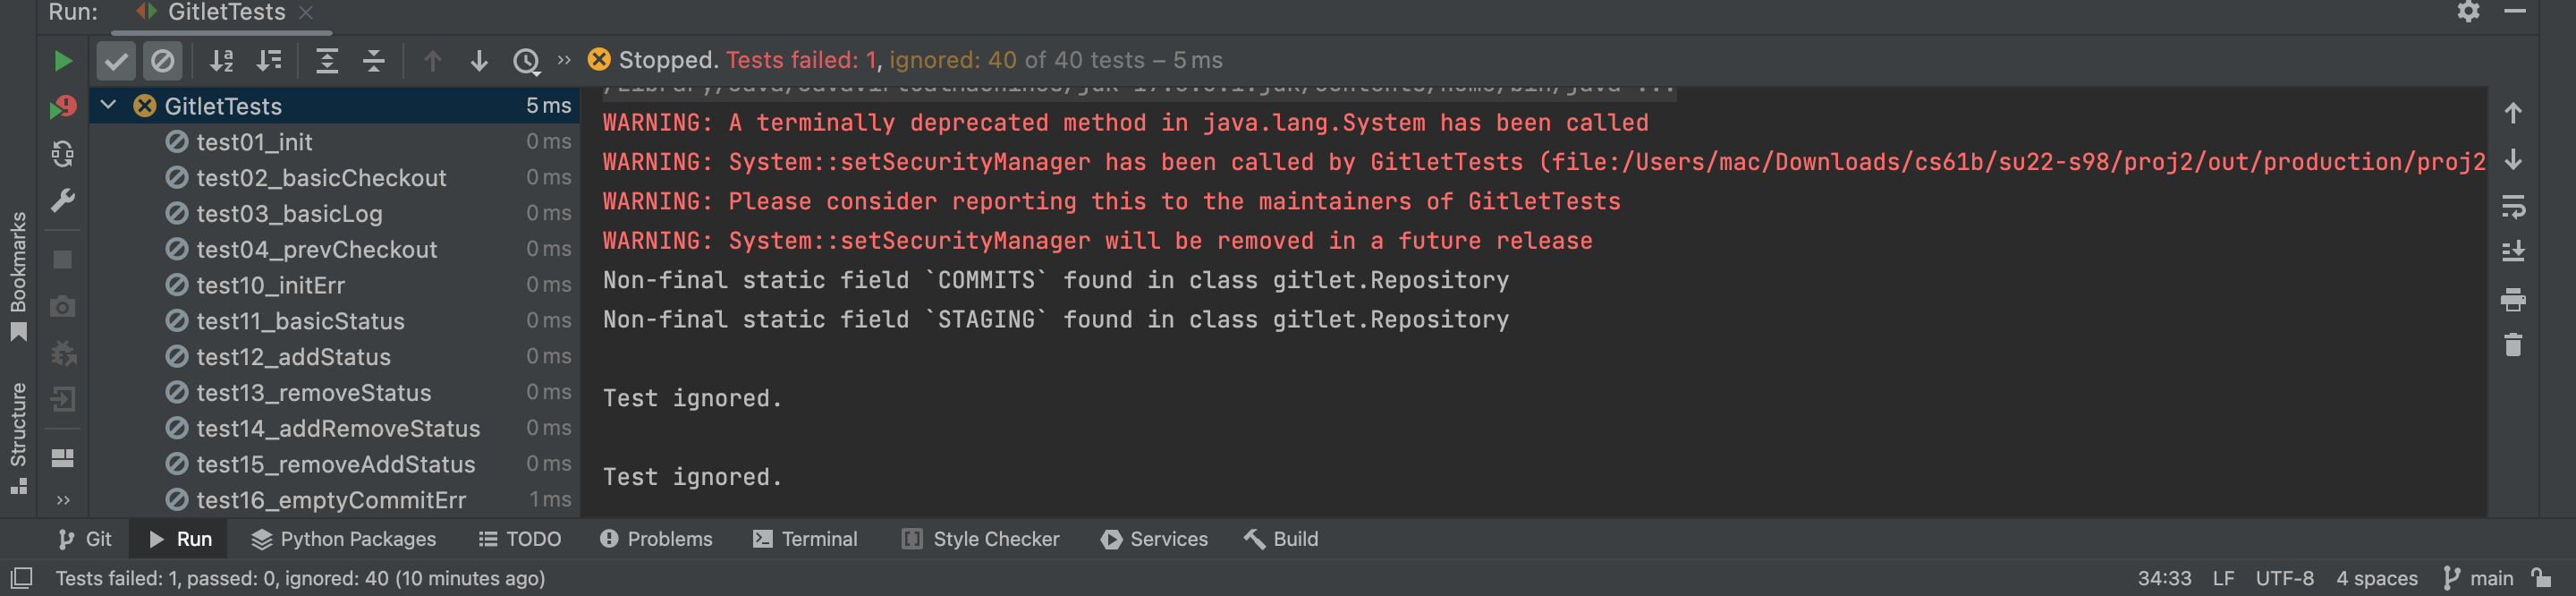This screenshot has height=596, width=2576.
Task: Collapse the GitletTests root node
Action: [108, 105]
